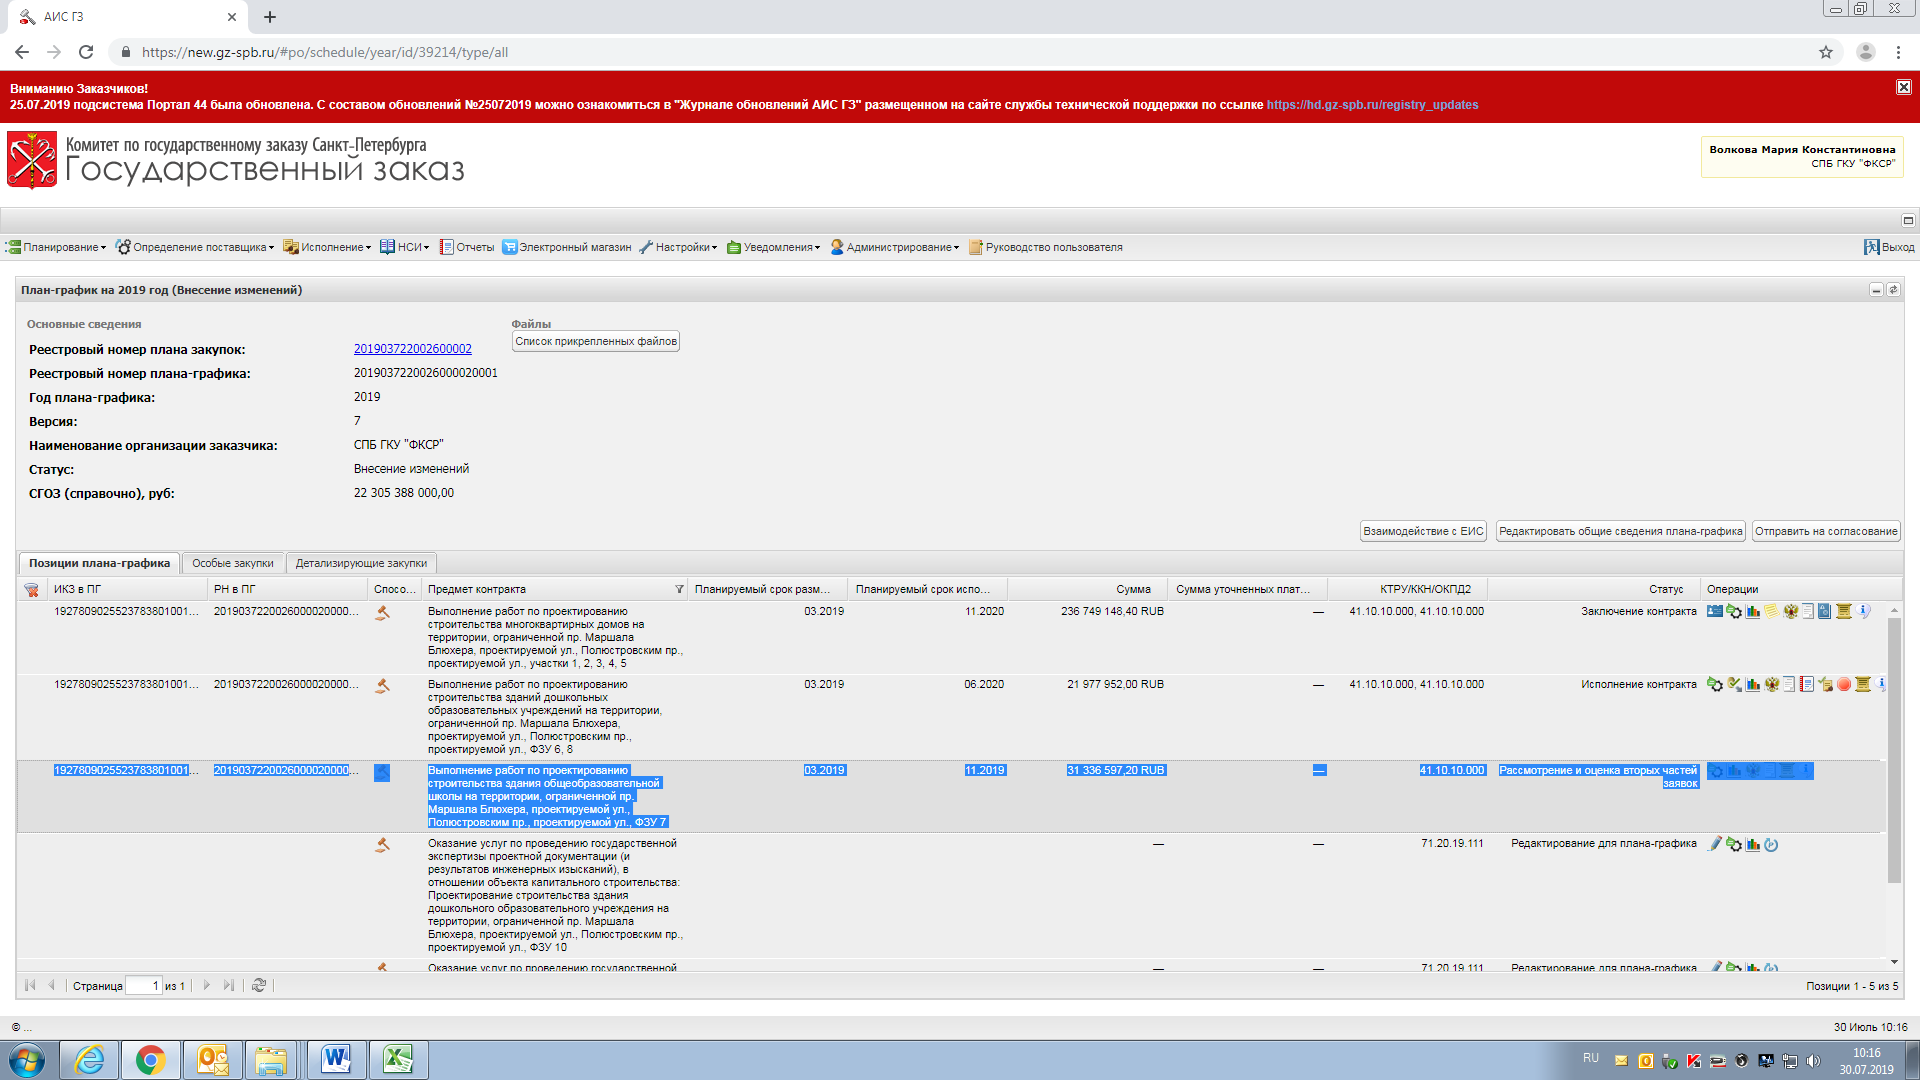Sort by the ИКЗ в ПГ column header
Screen dimensions: 1920x1080
pyautogui.click(x=126, y=589)
